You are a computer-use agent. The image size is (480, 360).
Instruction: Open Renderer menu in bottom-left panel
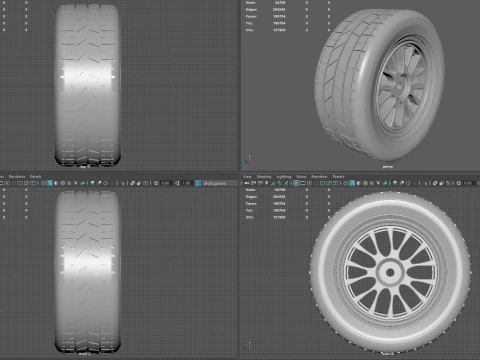pyautogui.click(x=17, y=177)
